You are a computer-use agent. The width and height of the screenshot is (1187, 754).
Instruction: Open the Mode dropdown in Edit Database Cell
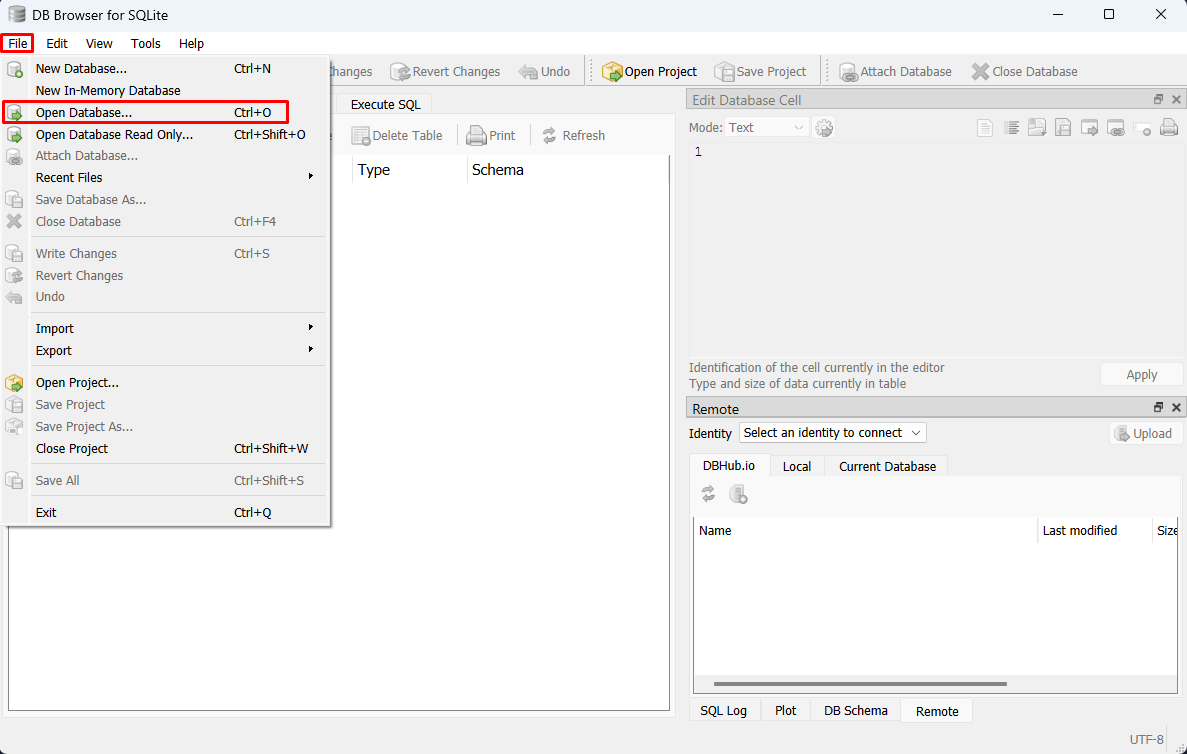coord(766,127)
